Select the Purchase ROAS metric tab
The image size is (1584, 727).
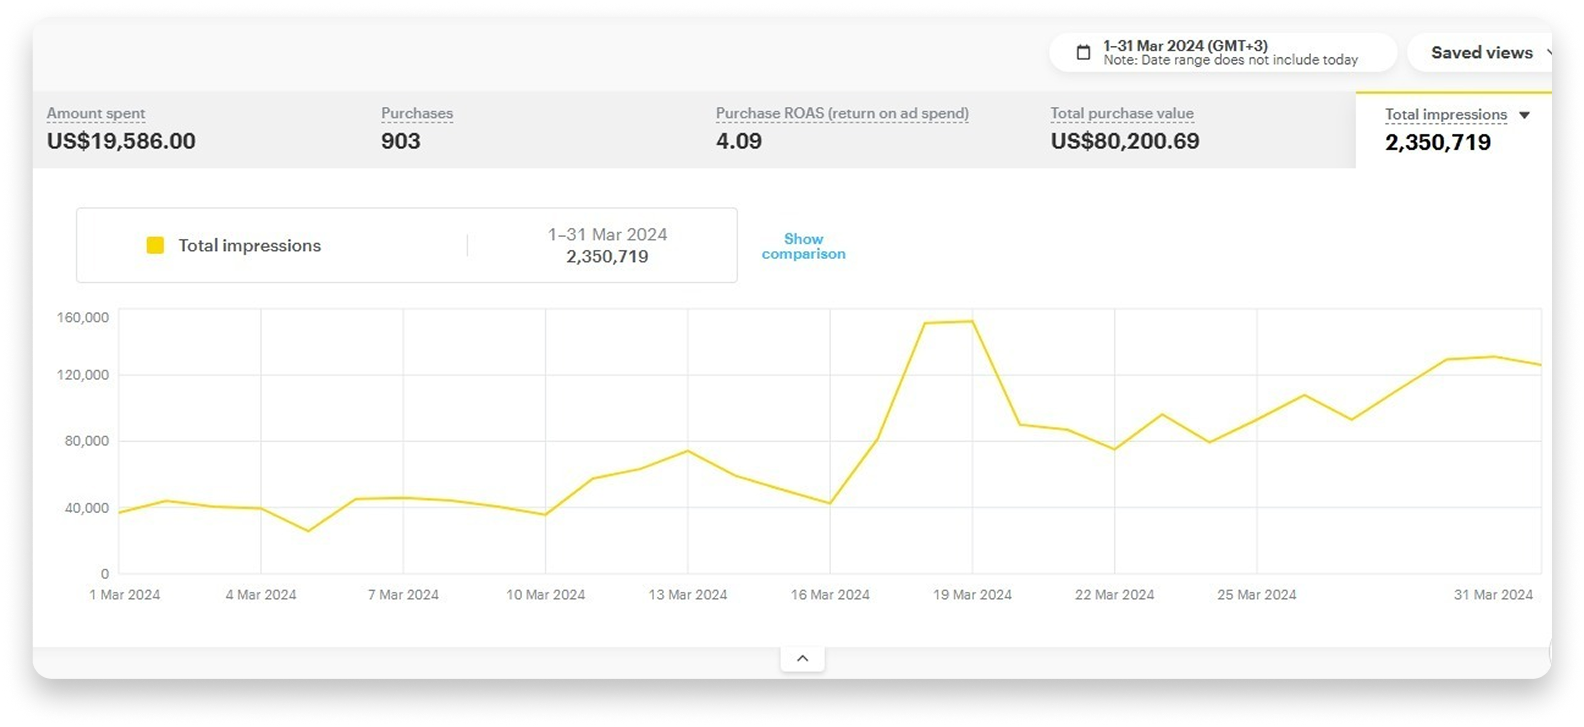coord(869,130)
